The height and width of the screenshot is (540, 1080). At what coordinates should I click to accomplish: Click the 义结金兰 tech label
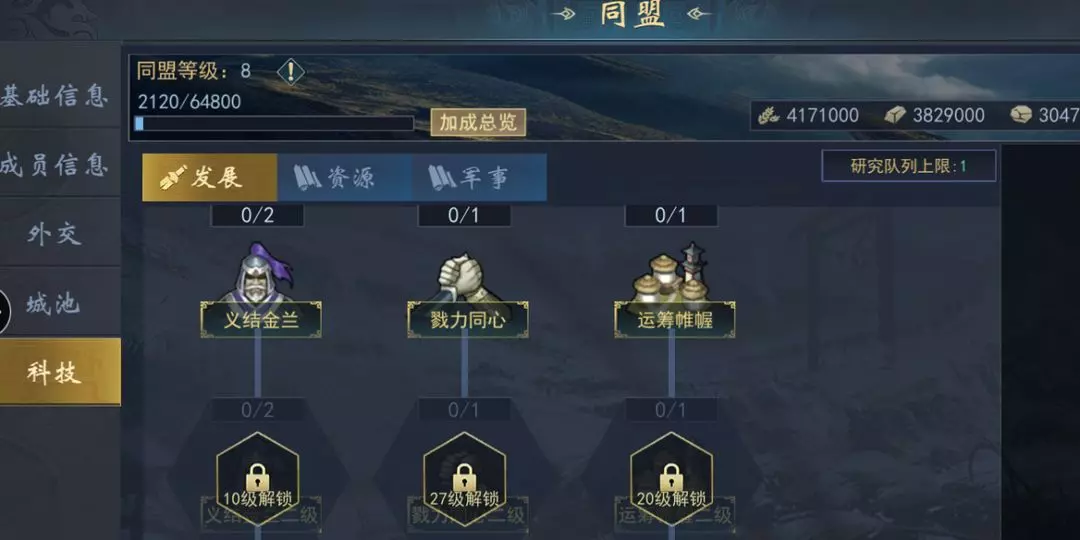[x=261, y=320]
